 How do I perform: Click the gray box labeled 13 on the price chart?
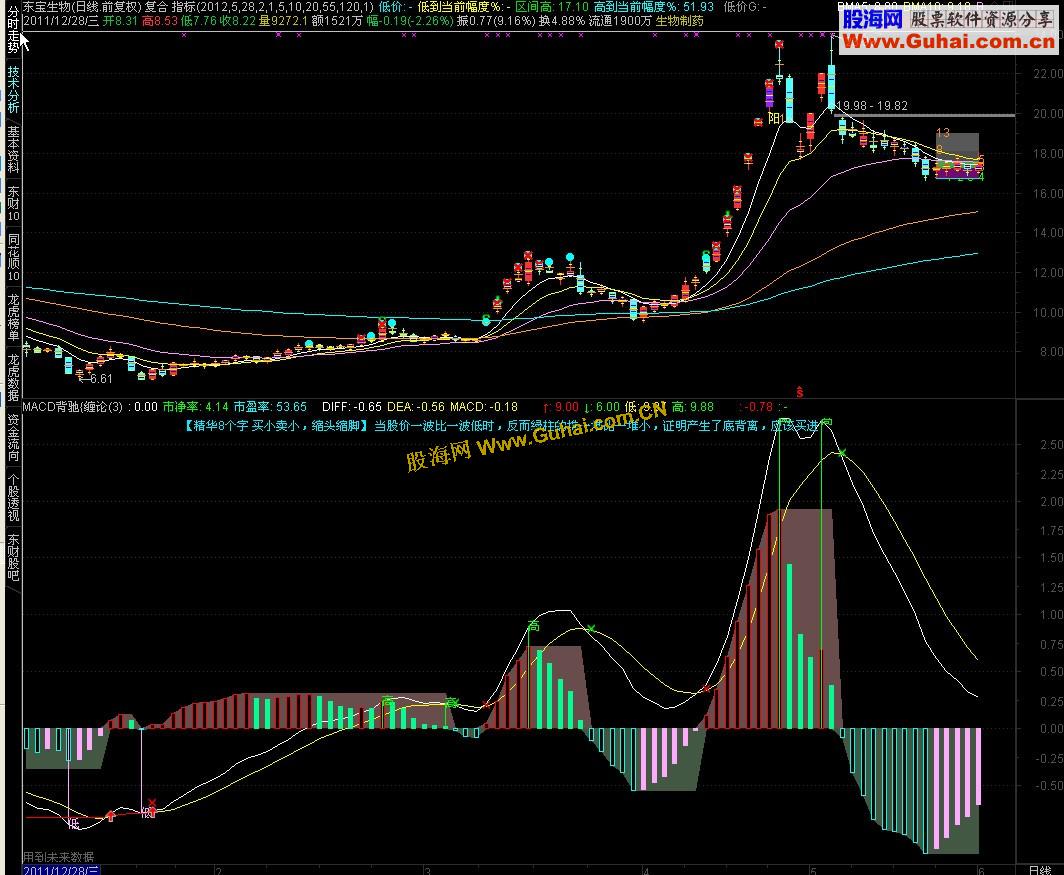point(957,146)
